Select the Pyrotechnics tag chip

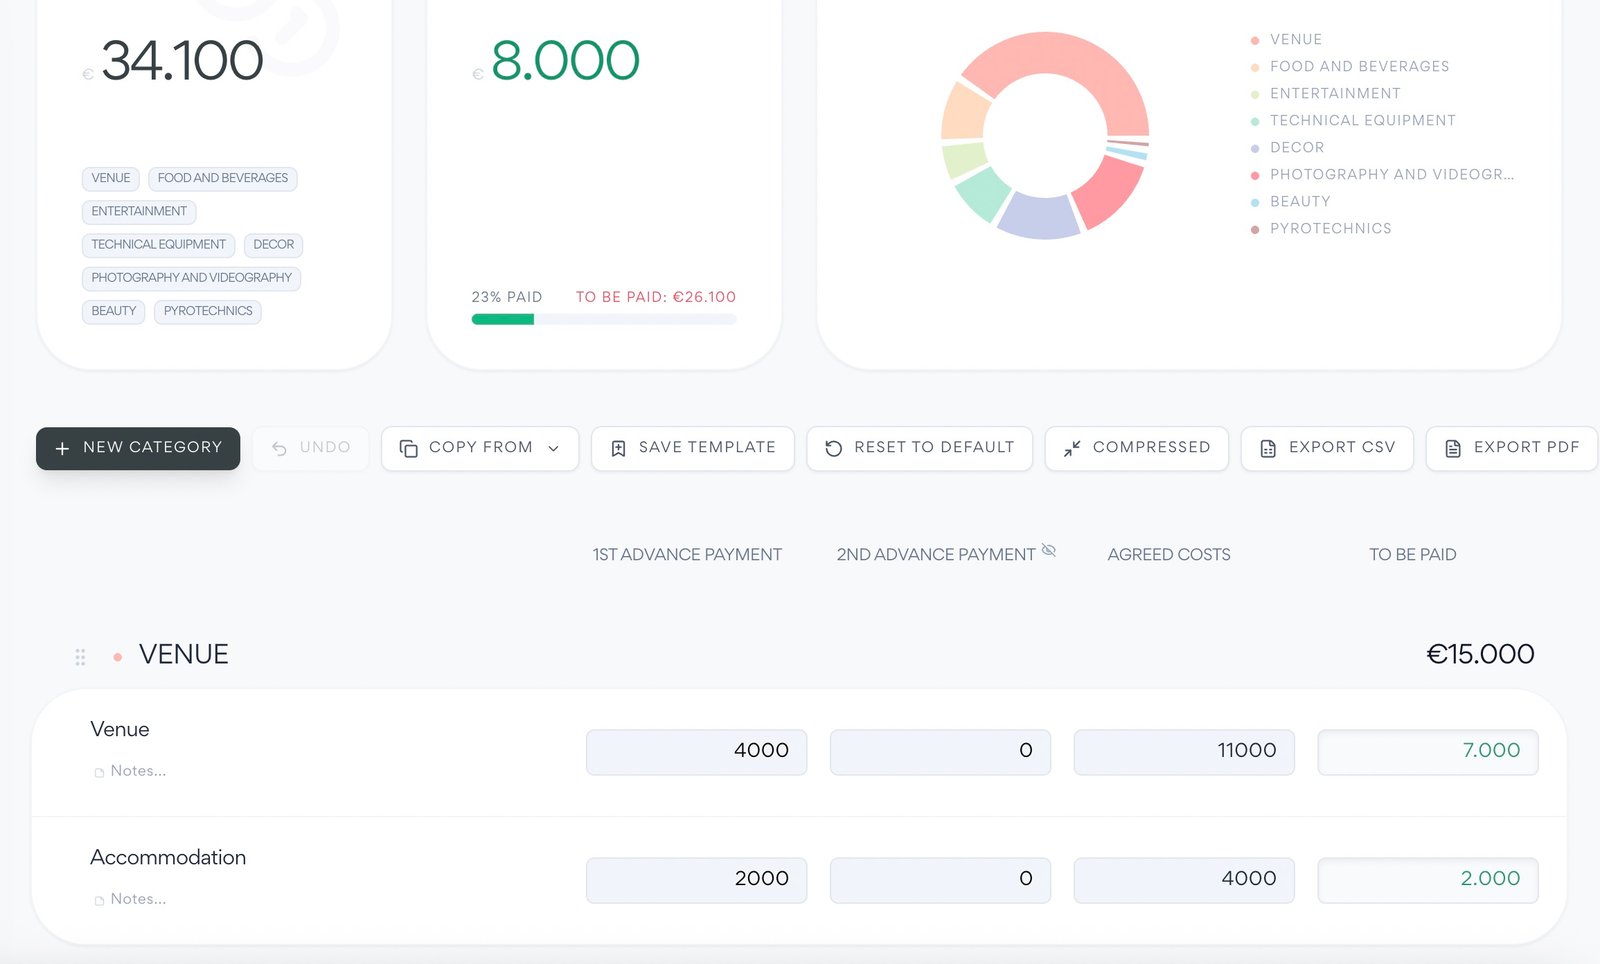pos(208,311)
